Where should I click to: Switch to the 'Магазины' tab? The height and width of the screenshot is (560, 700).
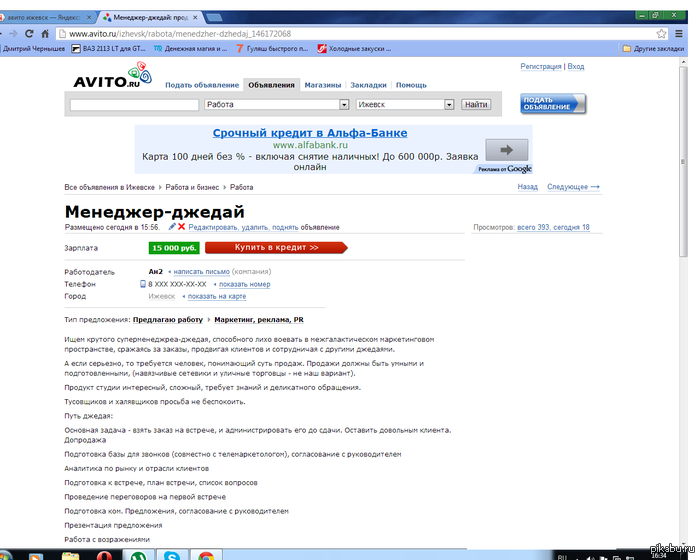click(x=324, y=85)
